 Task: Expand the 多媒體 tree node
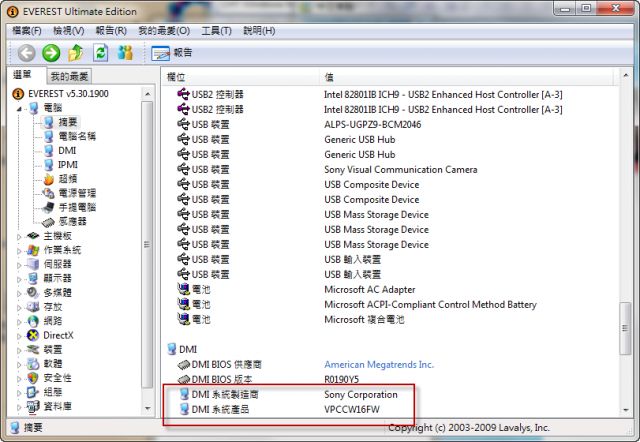(19, 293)
